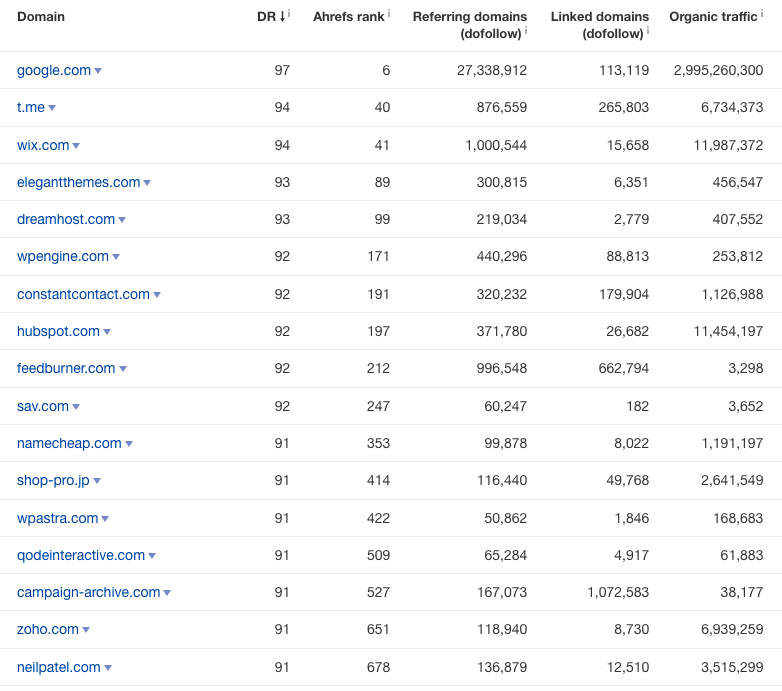Sort the table by the DR column
Screen dimensions: 782x691
point(271,16)
